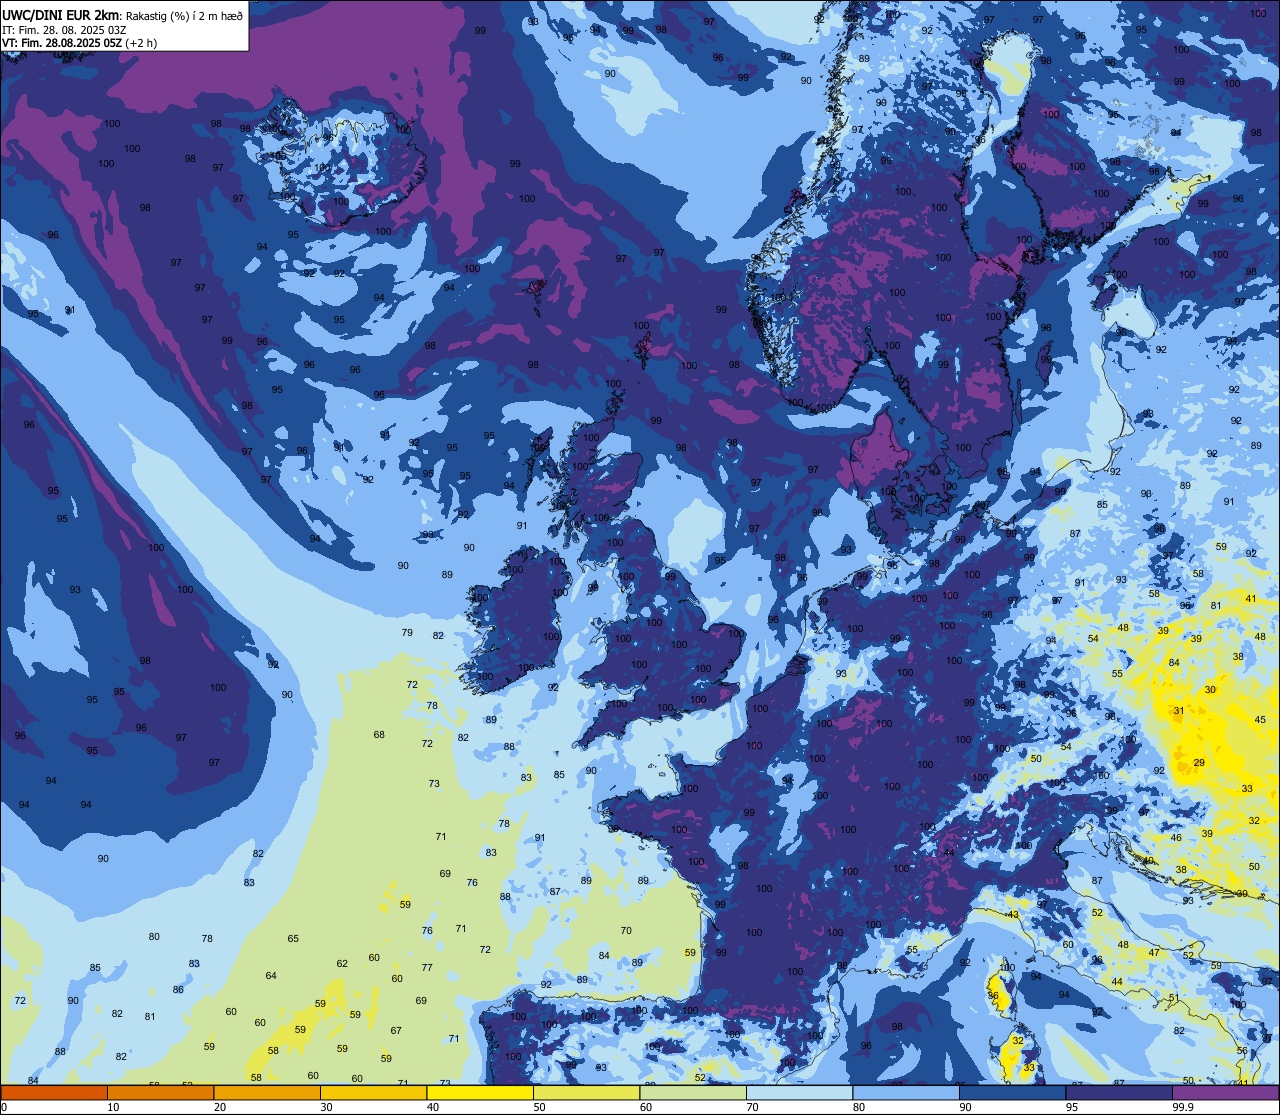Click the '31' humidity value on the map
This screenshot has height=1115, width=1280.
click(x=1179, y=711)
